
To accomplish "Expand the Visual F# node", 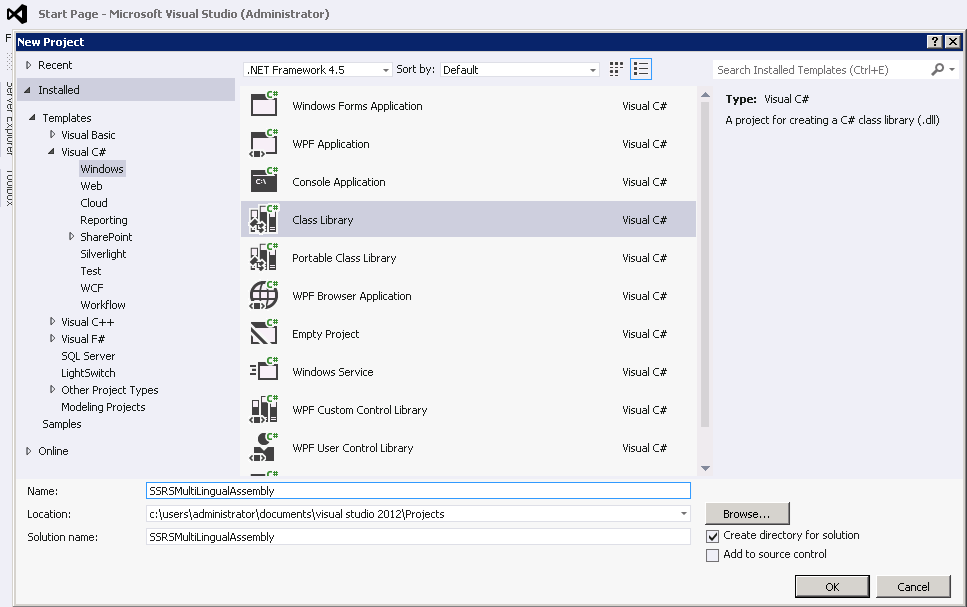I will (52, 338).
